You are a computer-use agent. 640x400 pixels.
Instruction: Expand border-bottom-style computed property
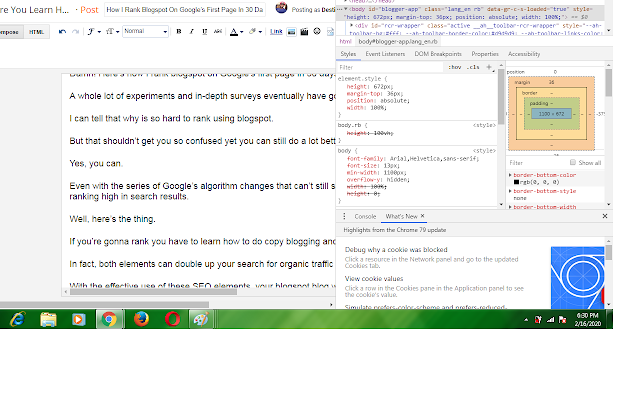[510, 191]
